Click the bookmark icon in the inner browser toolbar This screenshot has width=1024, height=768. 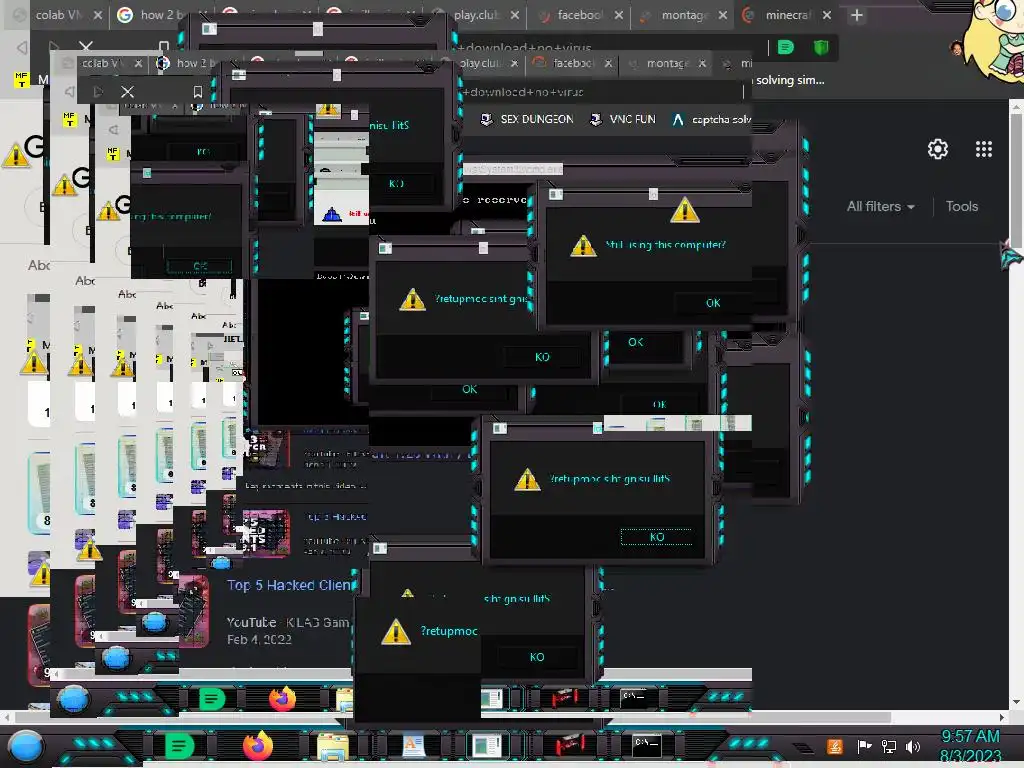click(198, 92)
